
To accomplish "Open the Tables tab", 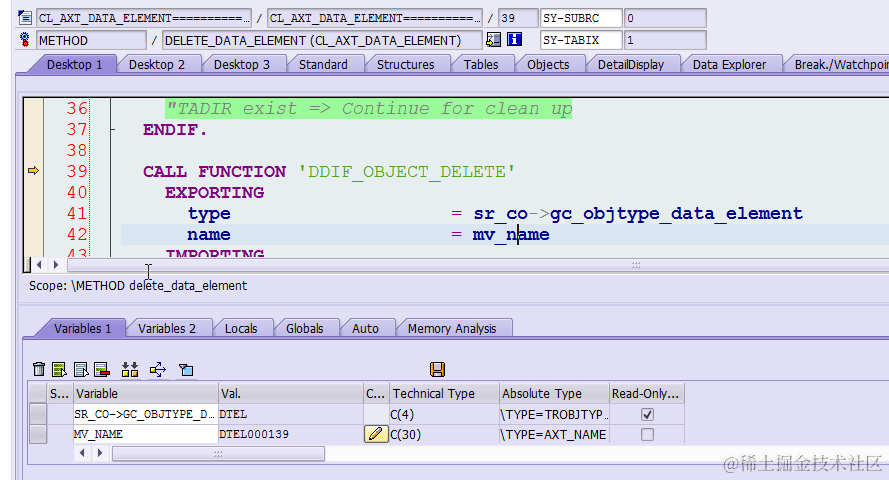I will tap(481, 65).
